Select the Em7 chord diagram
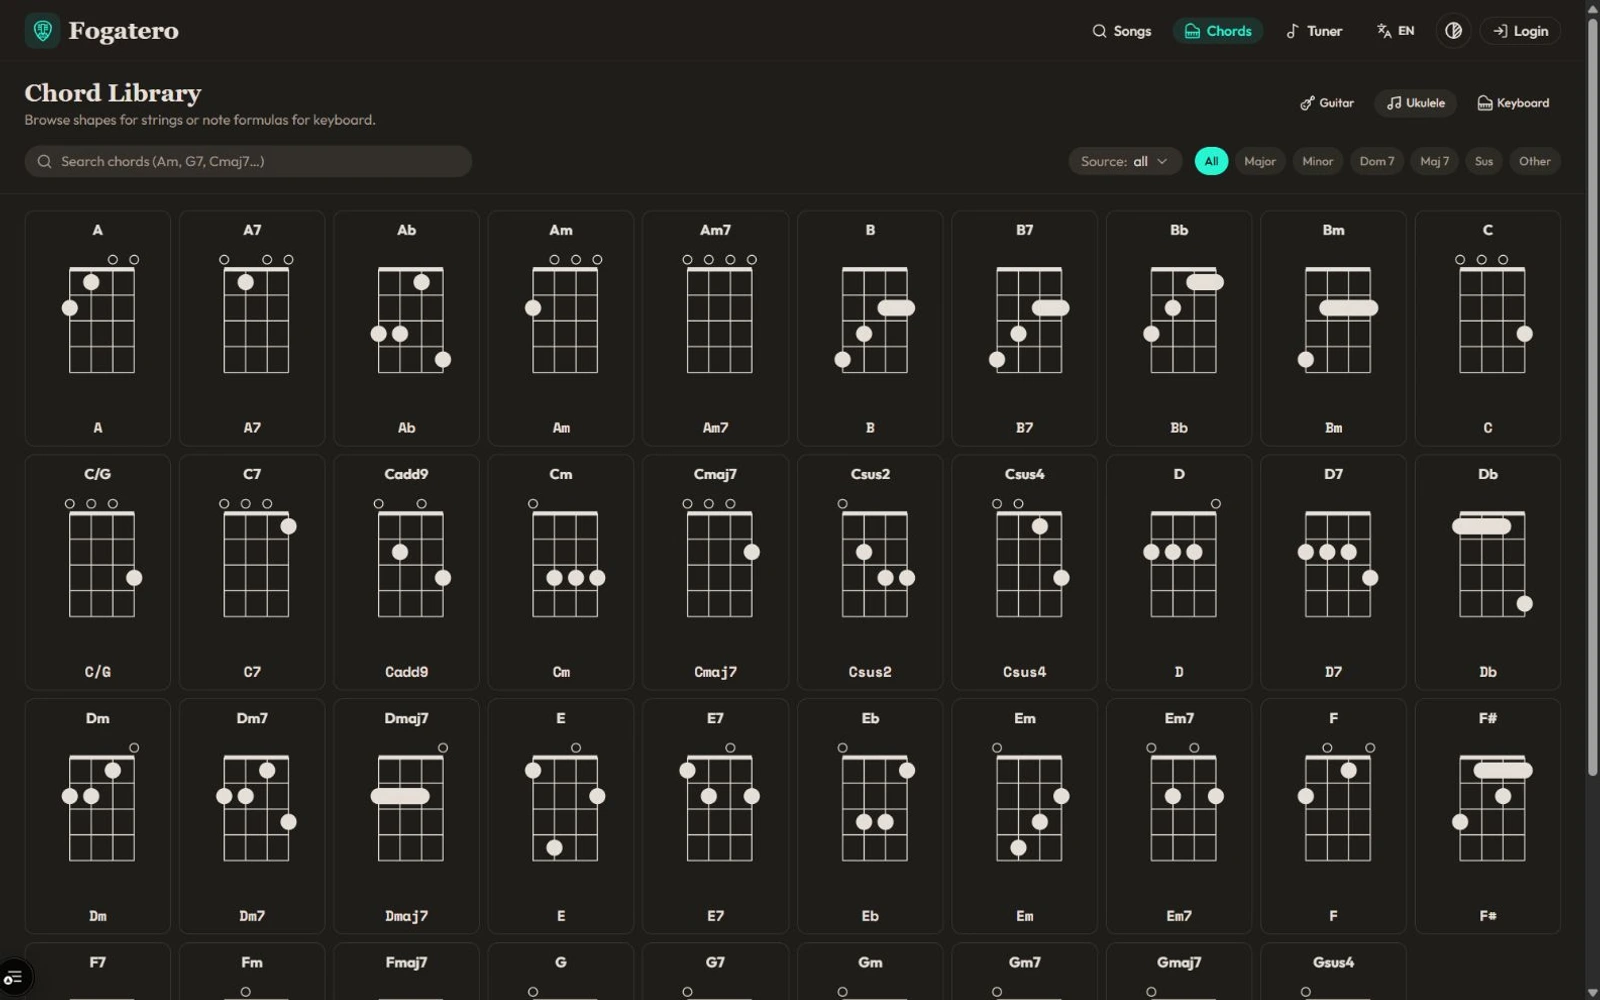This screenshot has width=1600, height=1000. tap(1179, 816)
